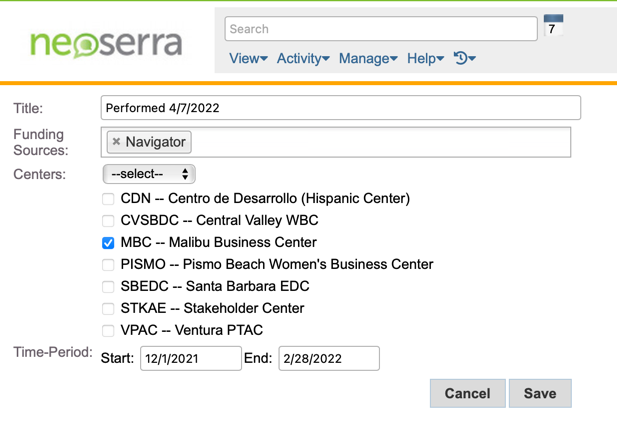Select the SBEDC Santa Barbara EDC checkbox
The width and height of the screenshot is (617, 427).
point(108,287)
